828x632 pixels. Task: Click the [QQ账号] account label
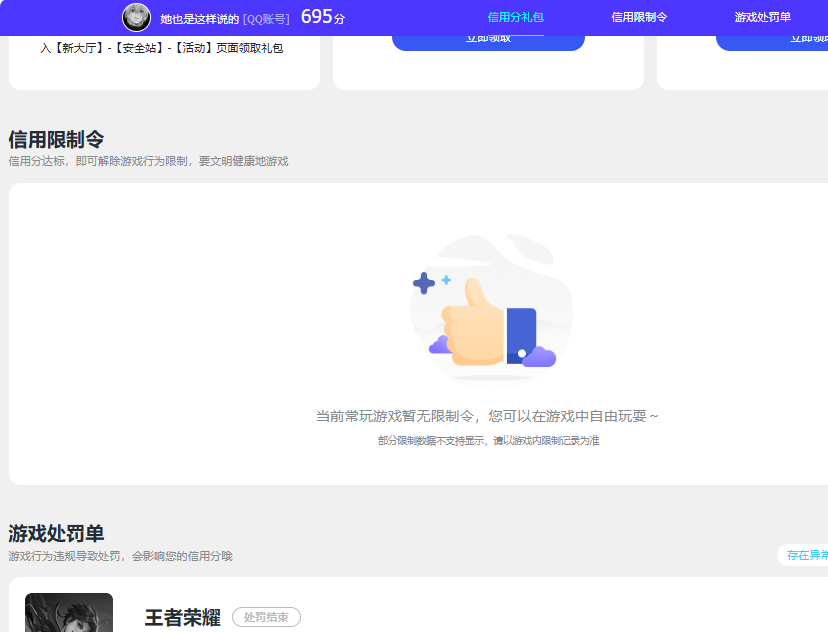click(267, 16)
